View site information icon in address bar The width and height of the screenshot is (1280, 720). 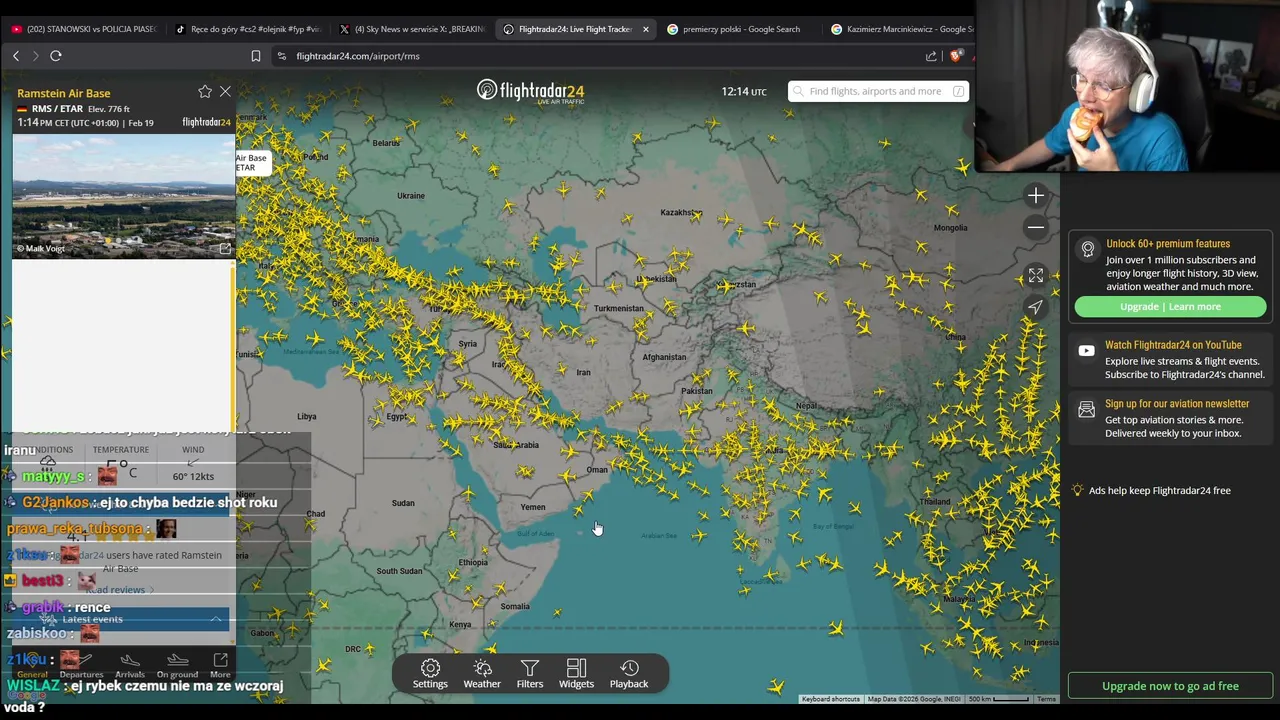coord(282,56)
